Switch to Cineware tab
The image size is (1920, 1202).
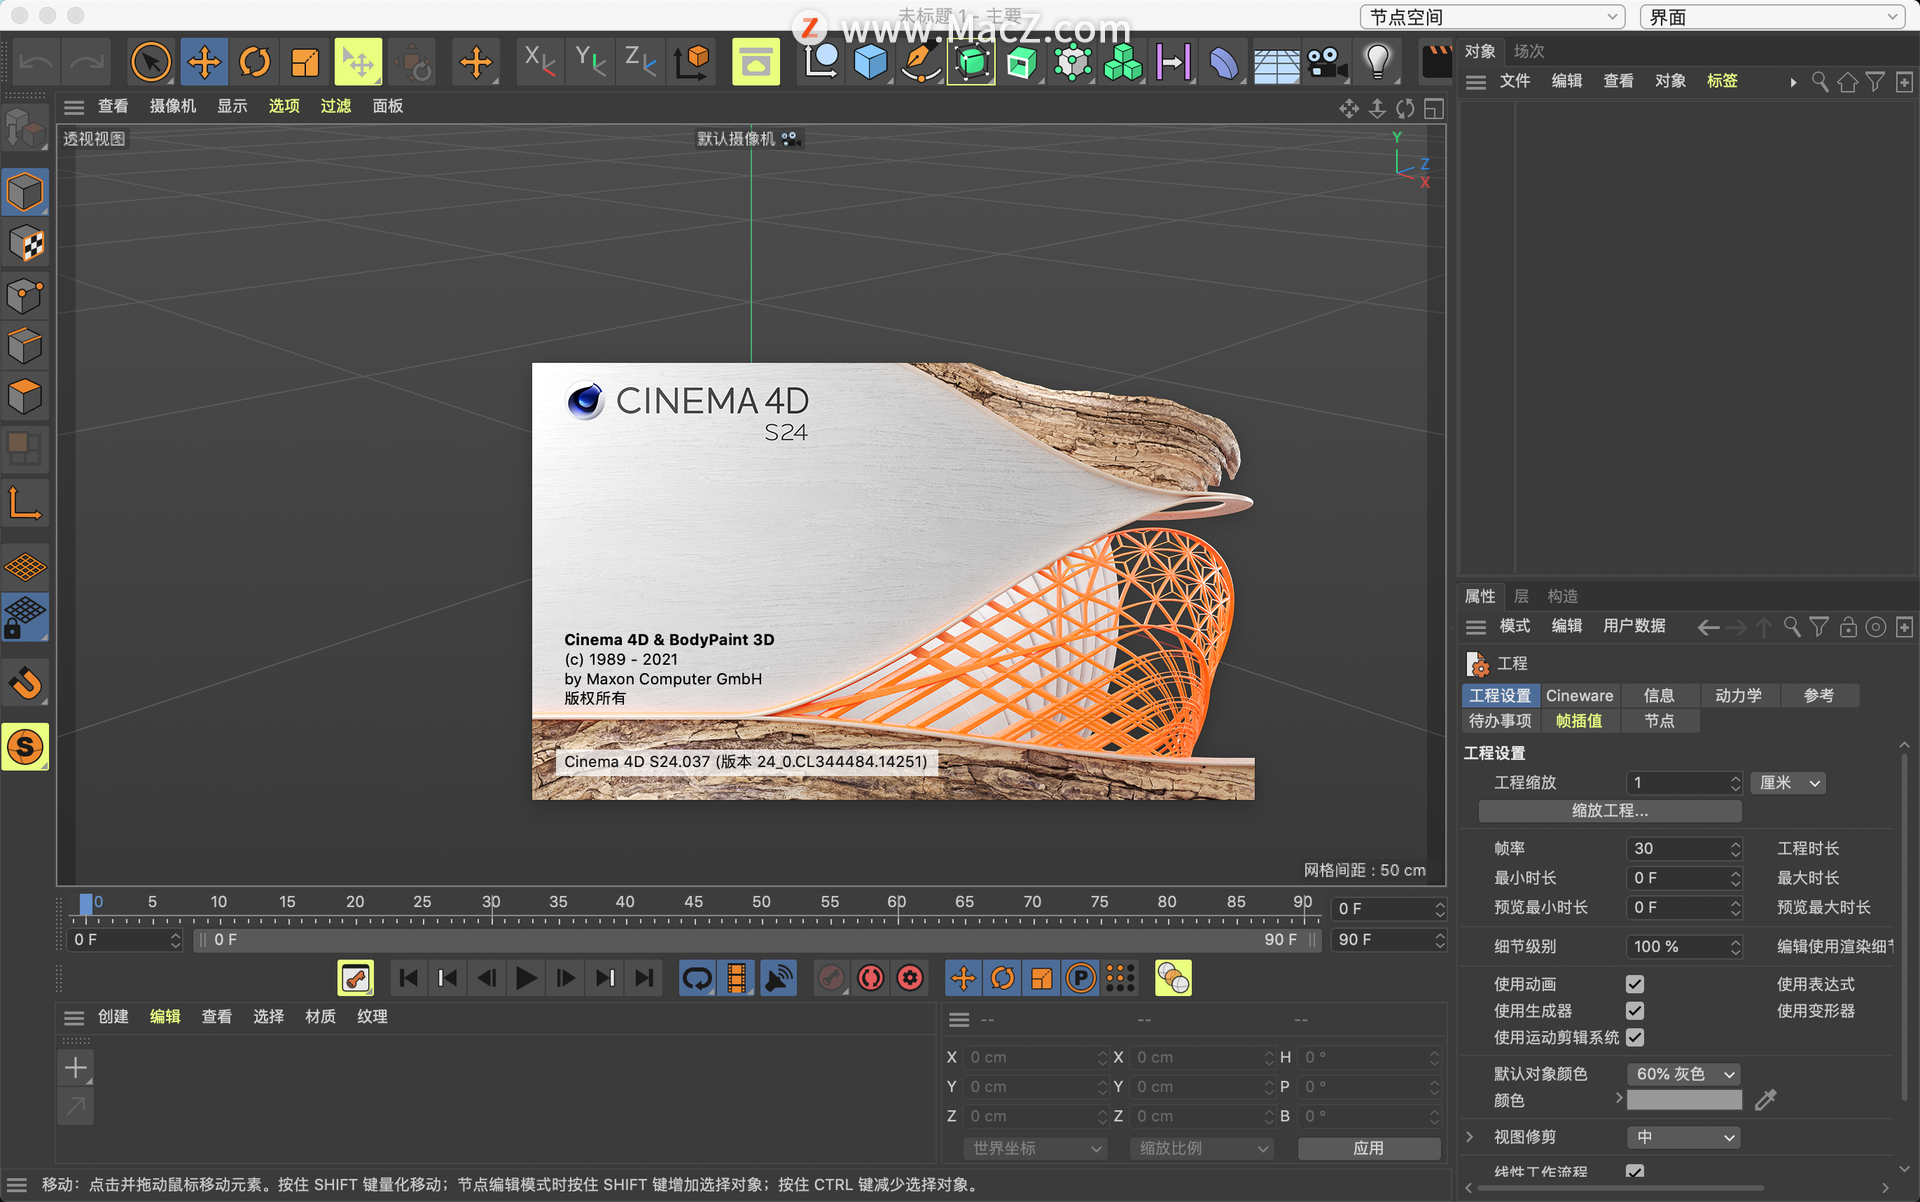pos(1579,696)
